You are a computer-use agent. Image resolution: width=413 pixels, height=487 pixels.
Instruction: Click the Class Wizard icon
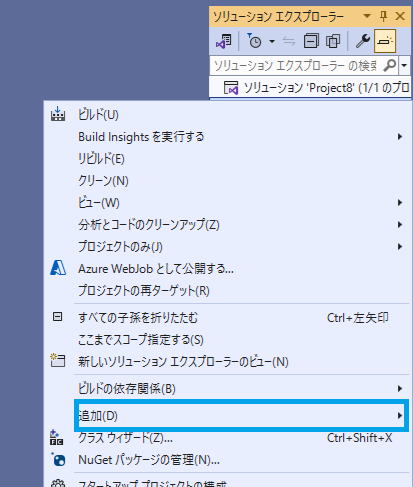click(57, 438)
